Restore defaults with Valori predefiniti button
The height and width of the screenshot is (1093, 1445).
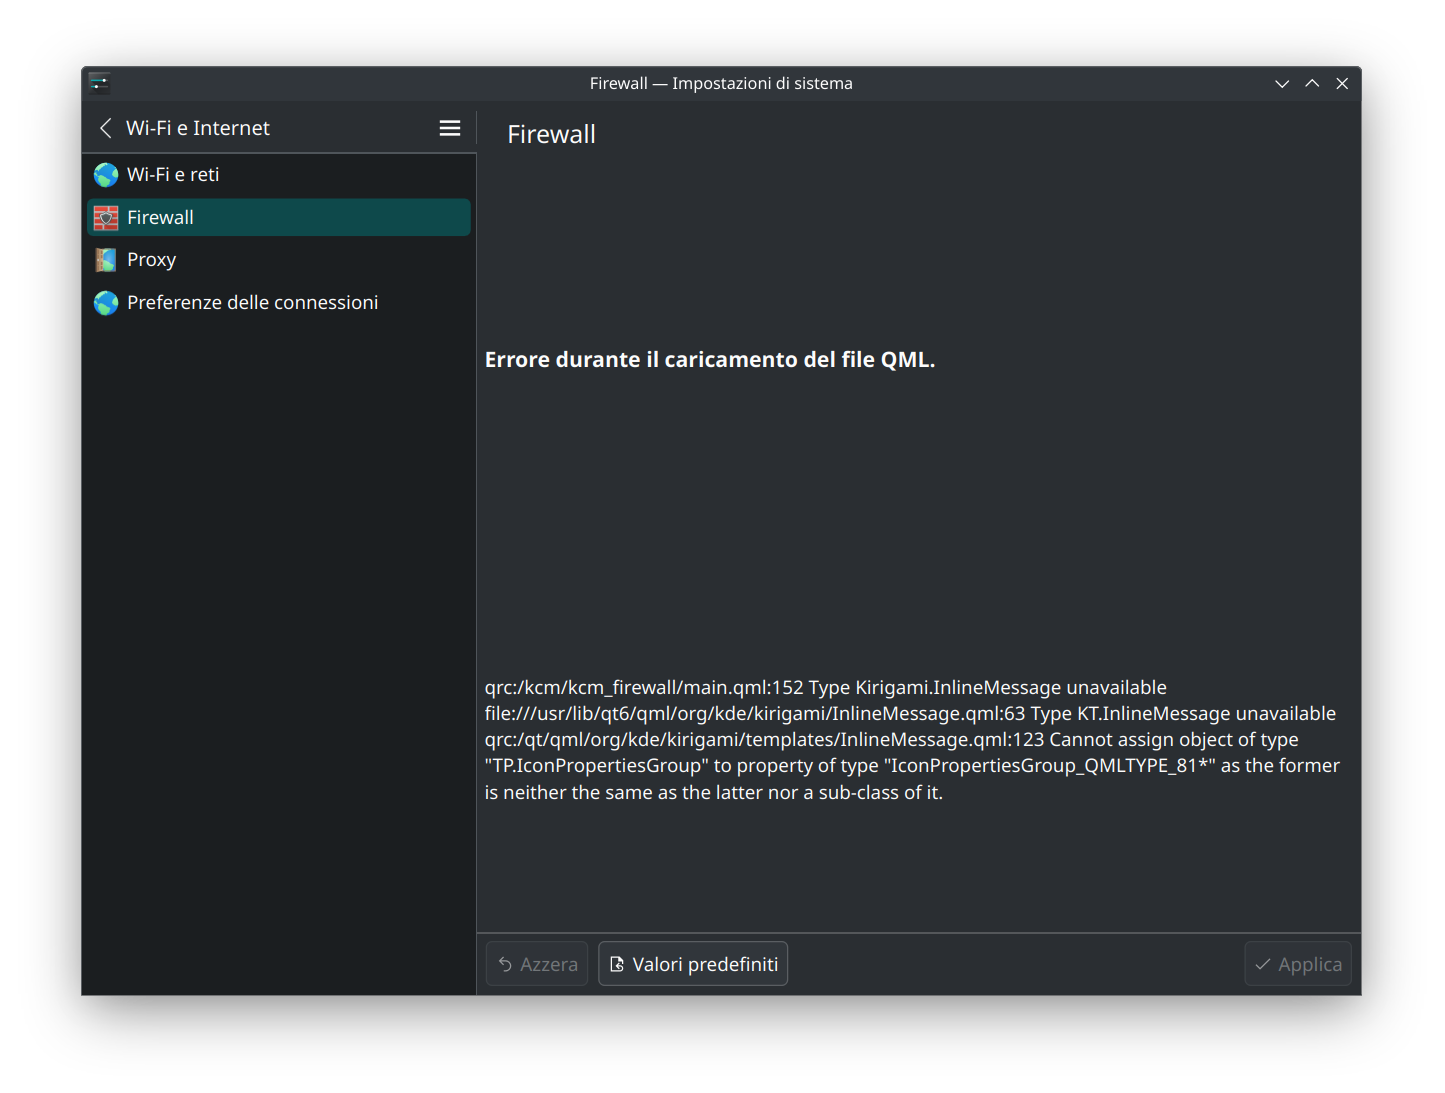point(693,964)
